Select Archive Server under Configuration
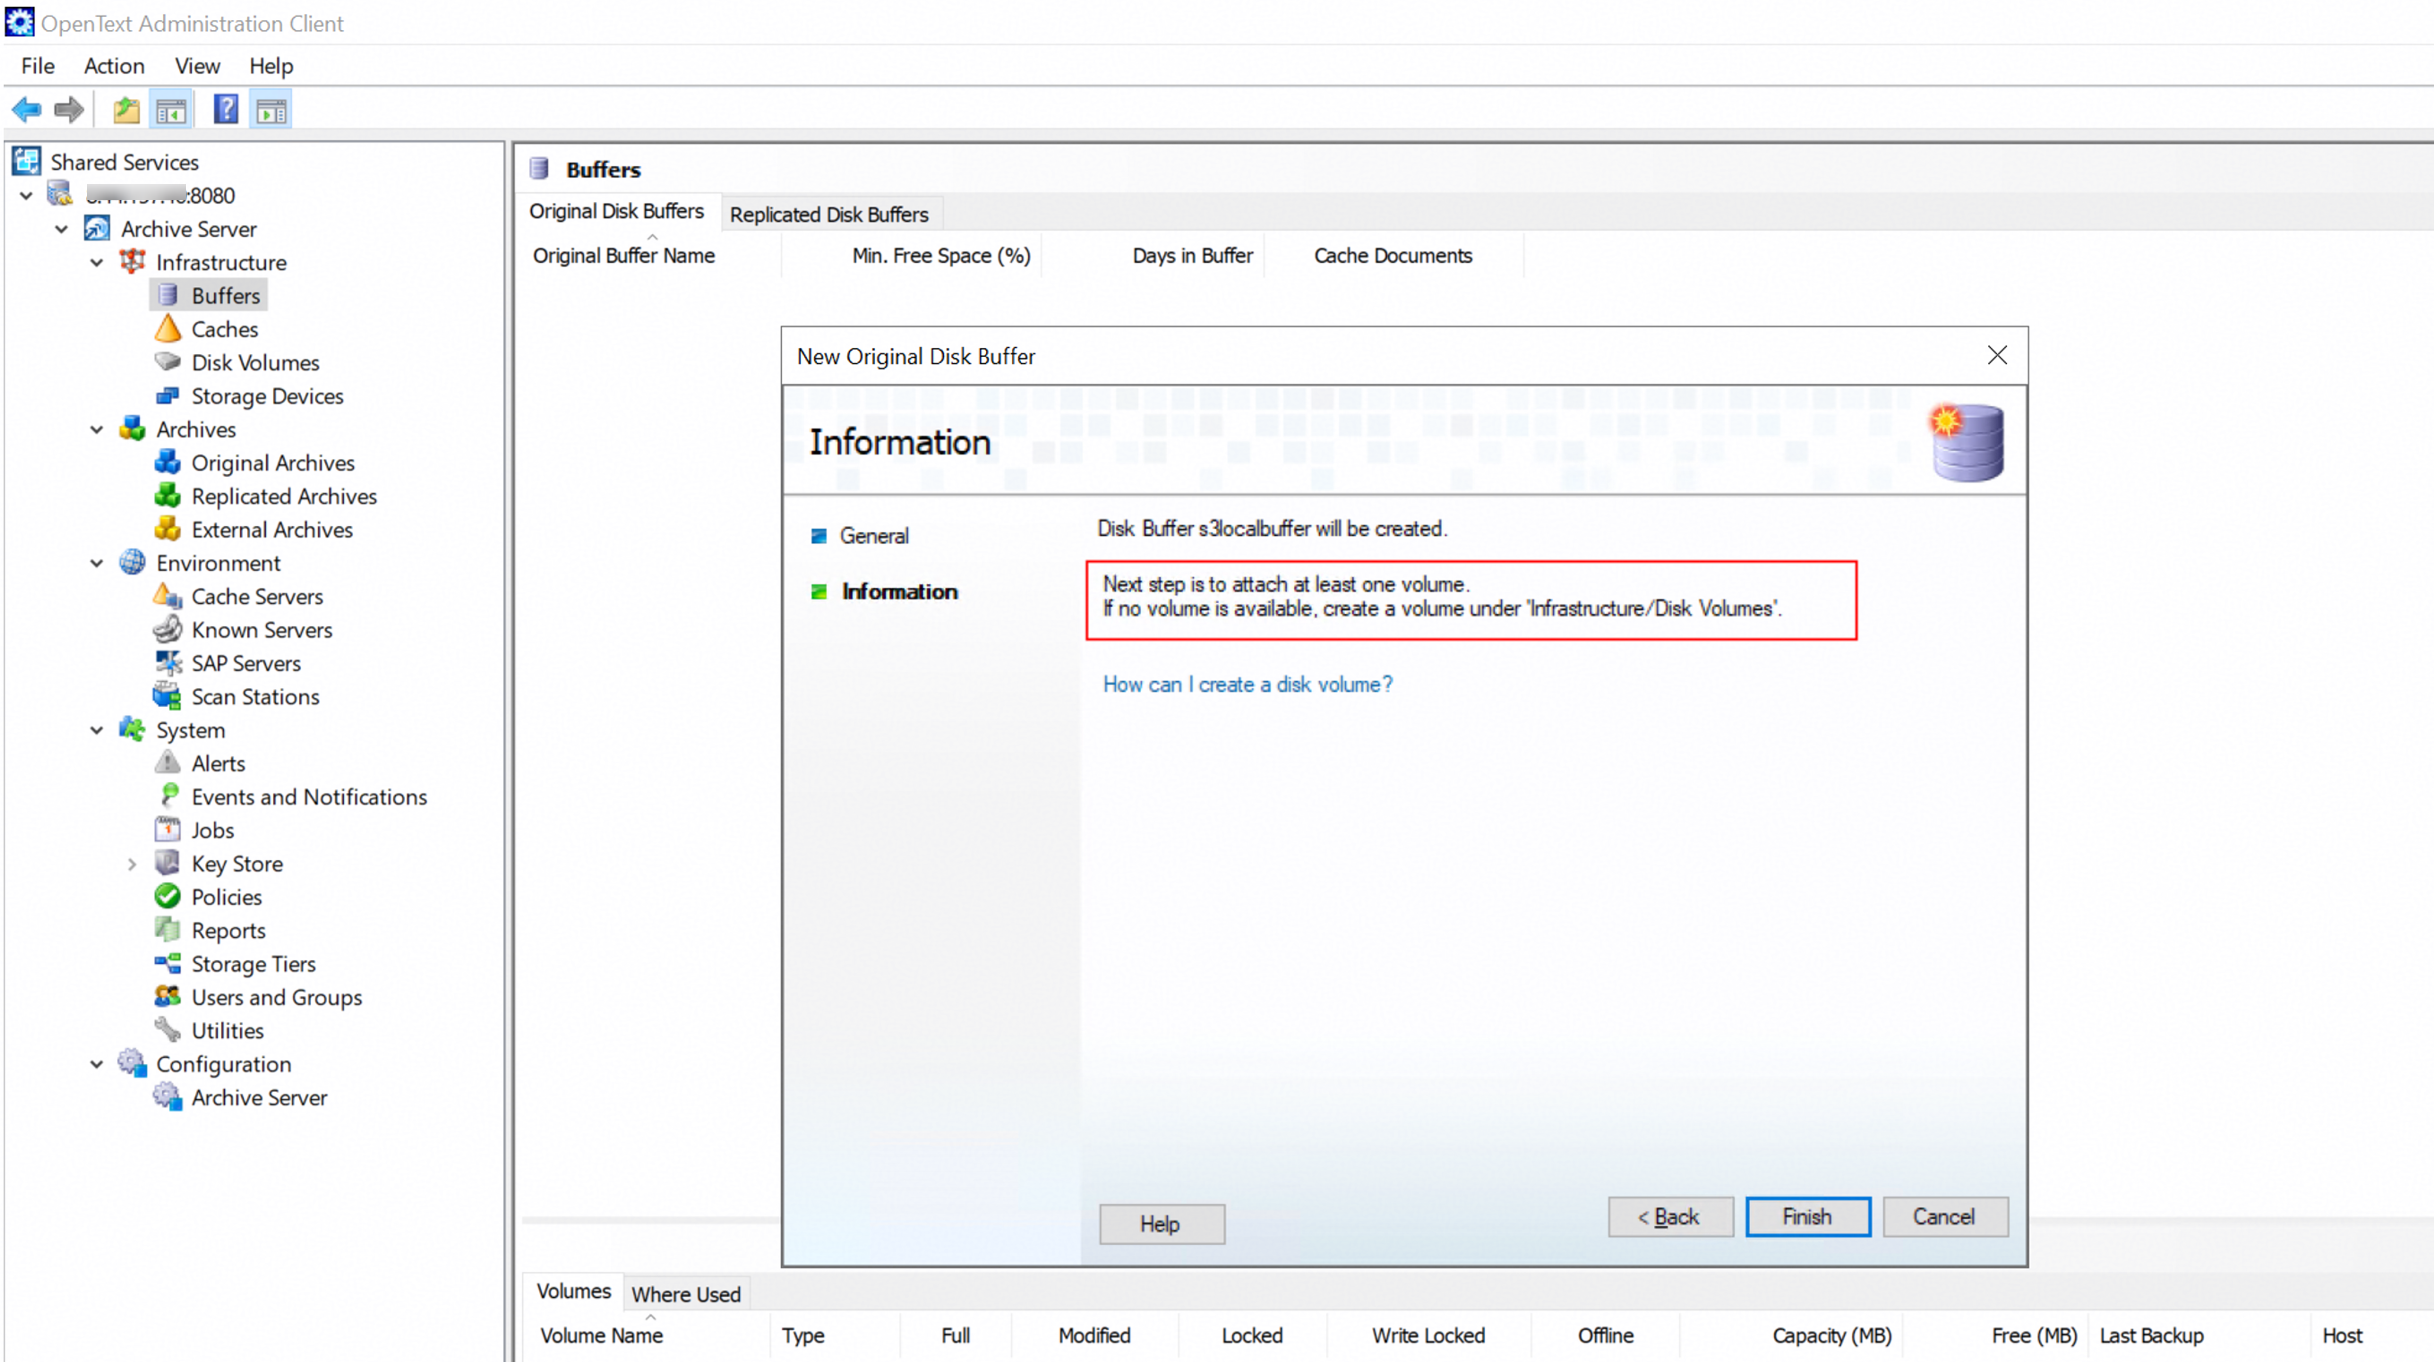This screenshot has height=1362, width=2434. pyautogui.click(x=259, y=1098)
